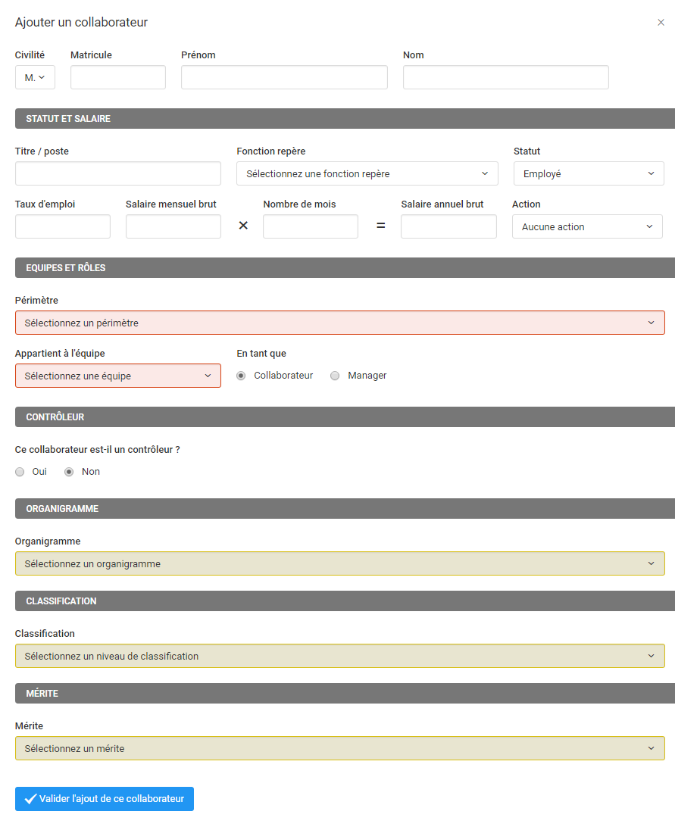This screenshot has height=830, width=675.
Task: Choose Oui for contrôleur question
Action: (20, 472)
